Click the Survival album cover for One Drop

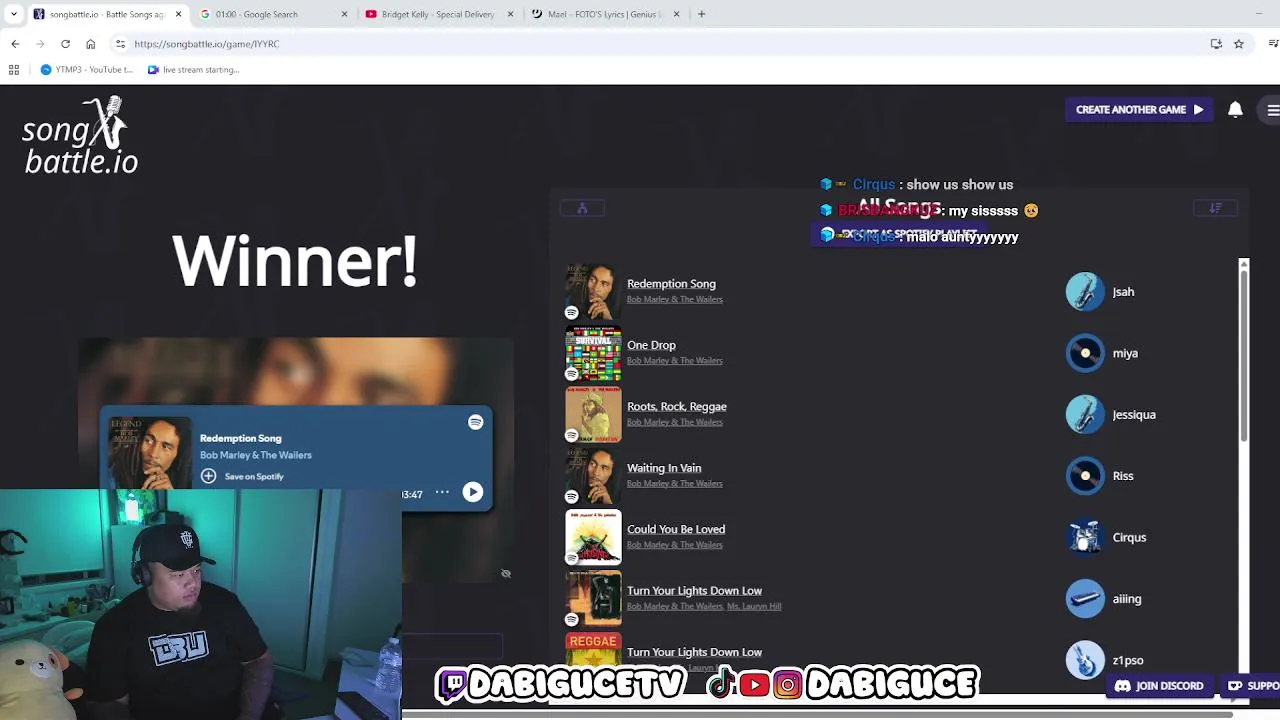593,353
